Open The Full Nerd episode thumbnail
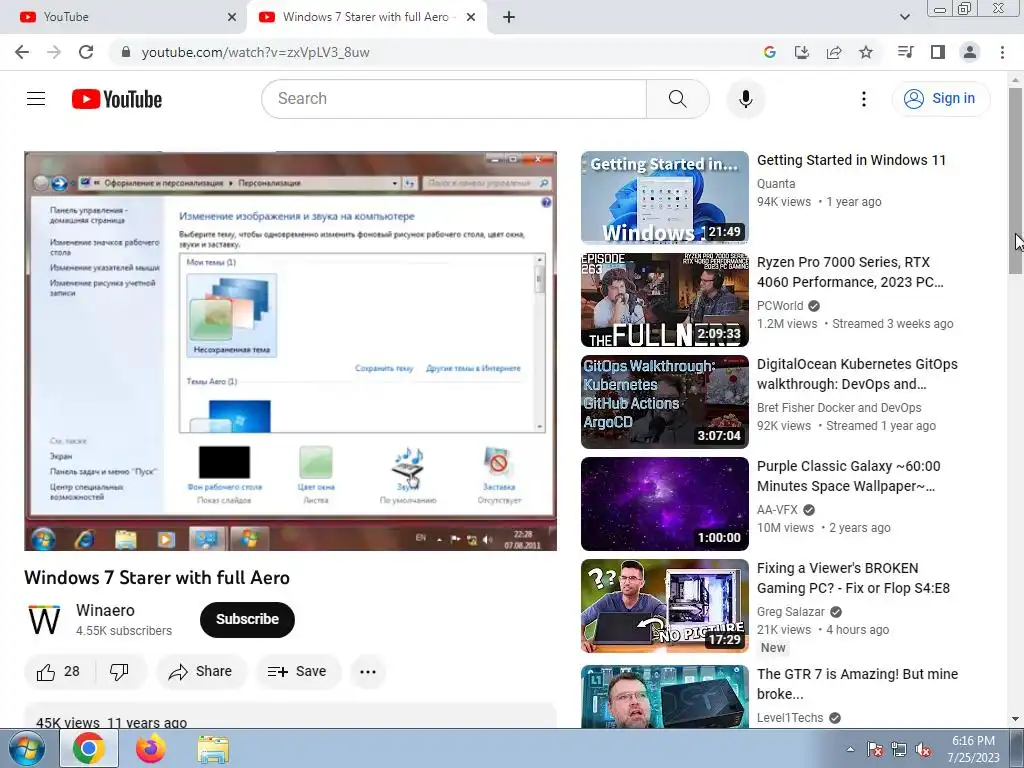Screen dimensions: 1024x768 (665, 300)
